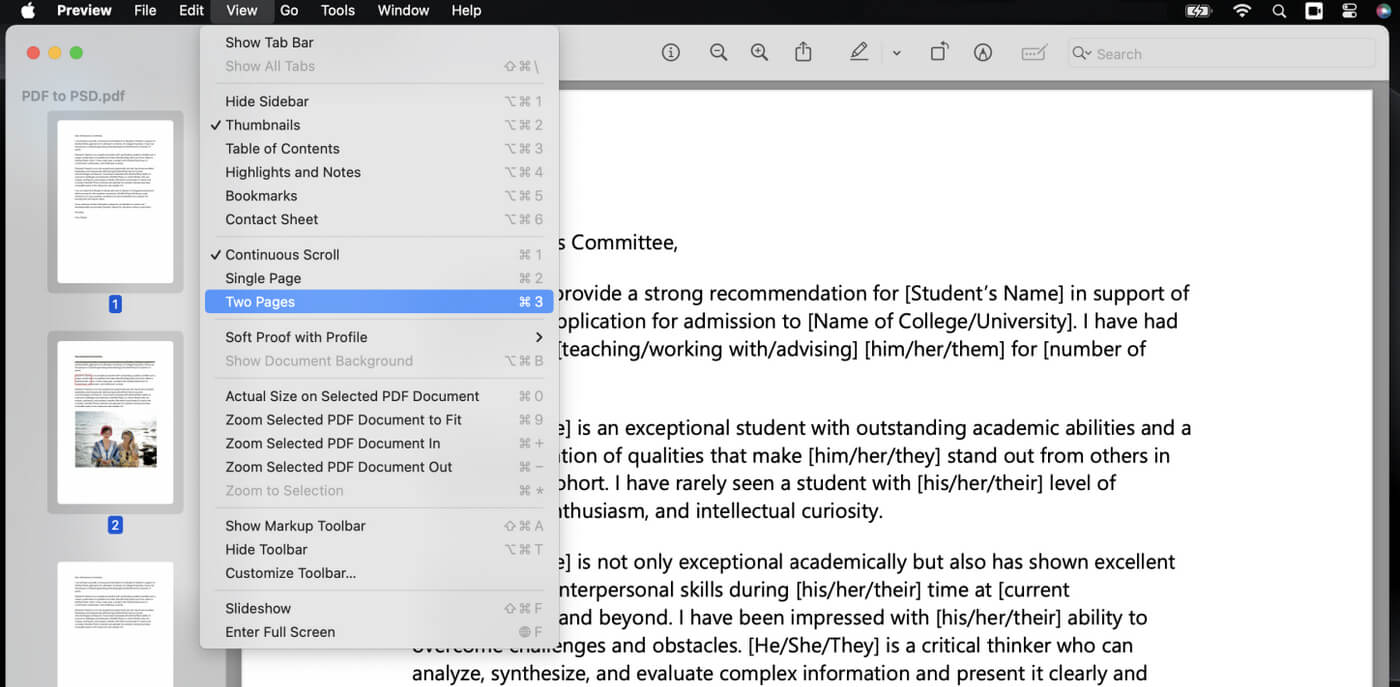The height and width of the screenshot is (687, 1400).
Task: Open the Tools menu
Action: coord(337,11)
